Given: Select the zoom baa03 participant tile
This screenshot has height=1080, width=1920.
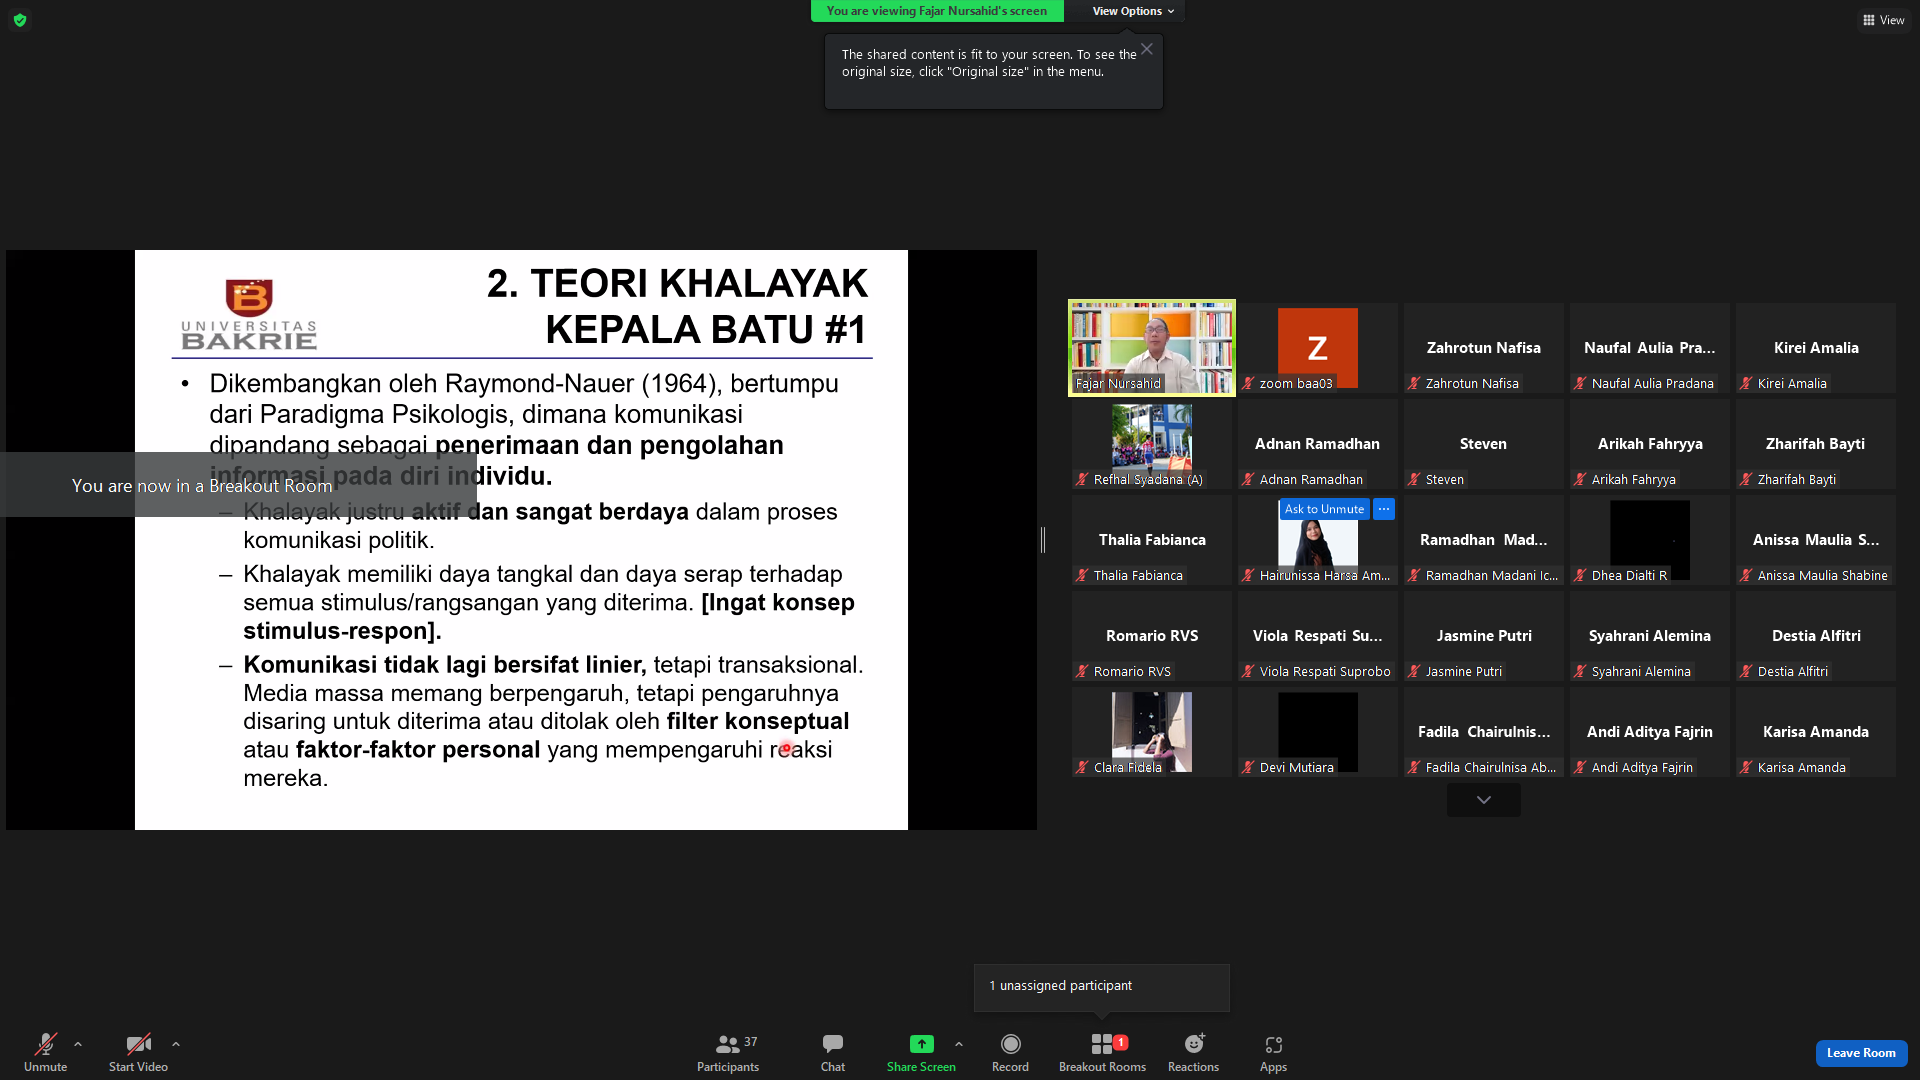Looking at the screenshot, I should 1318,348.
